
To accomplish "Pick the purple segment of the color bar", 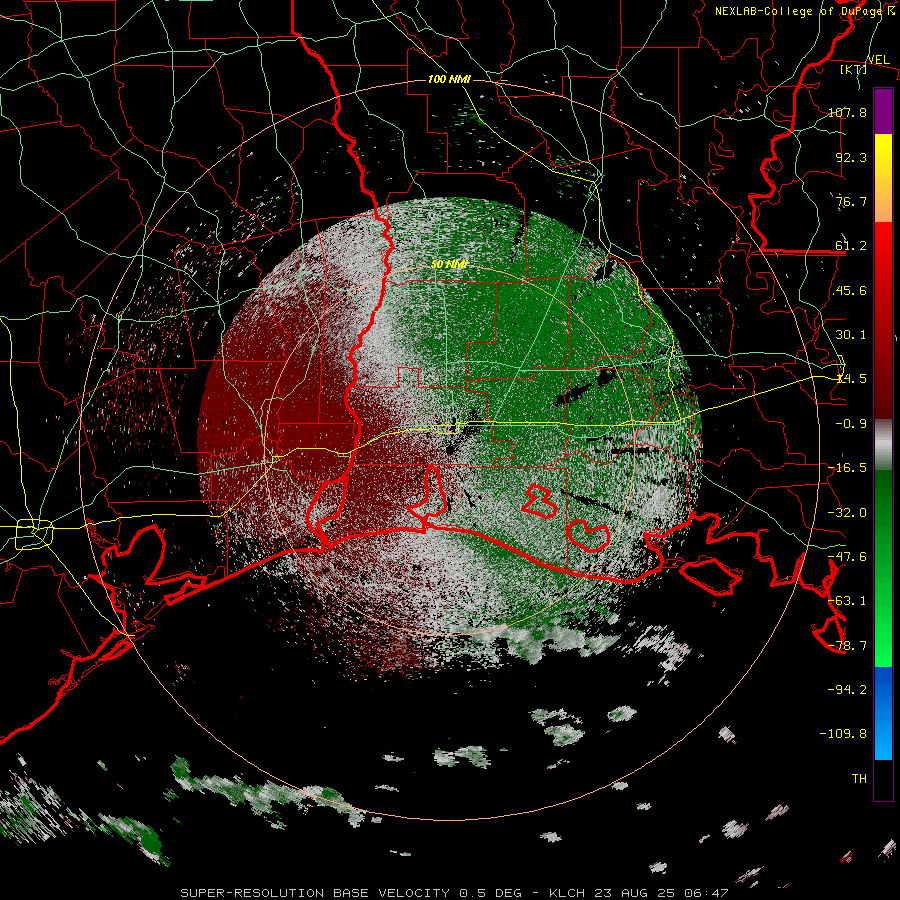I will tap(883, 111).
